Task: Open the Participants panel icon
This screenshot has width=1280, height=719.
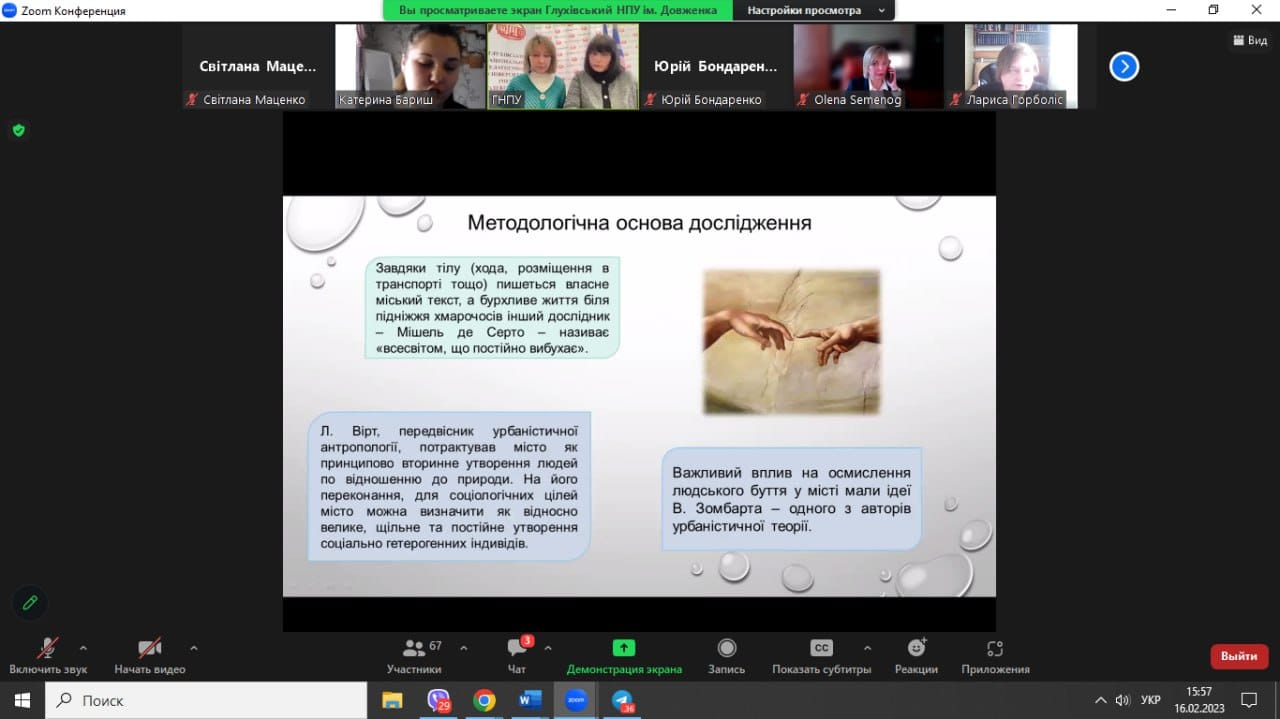Action: (x=414, y=648)
